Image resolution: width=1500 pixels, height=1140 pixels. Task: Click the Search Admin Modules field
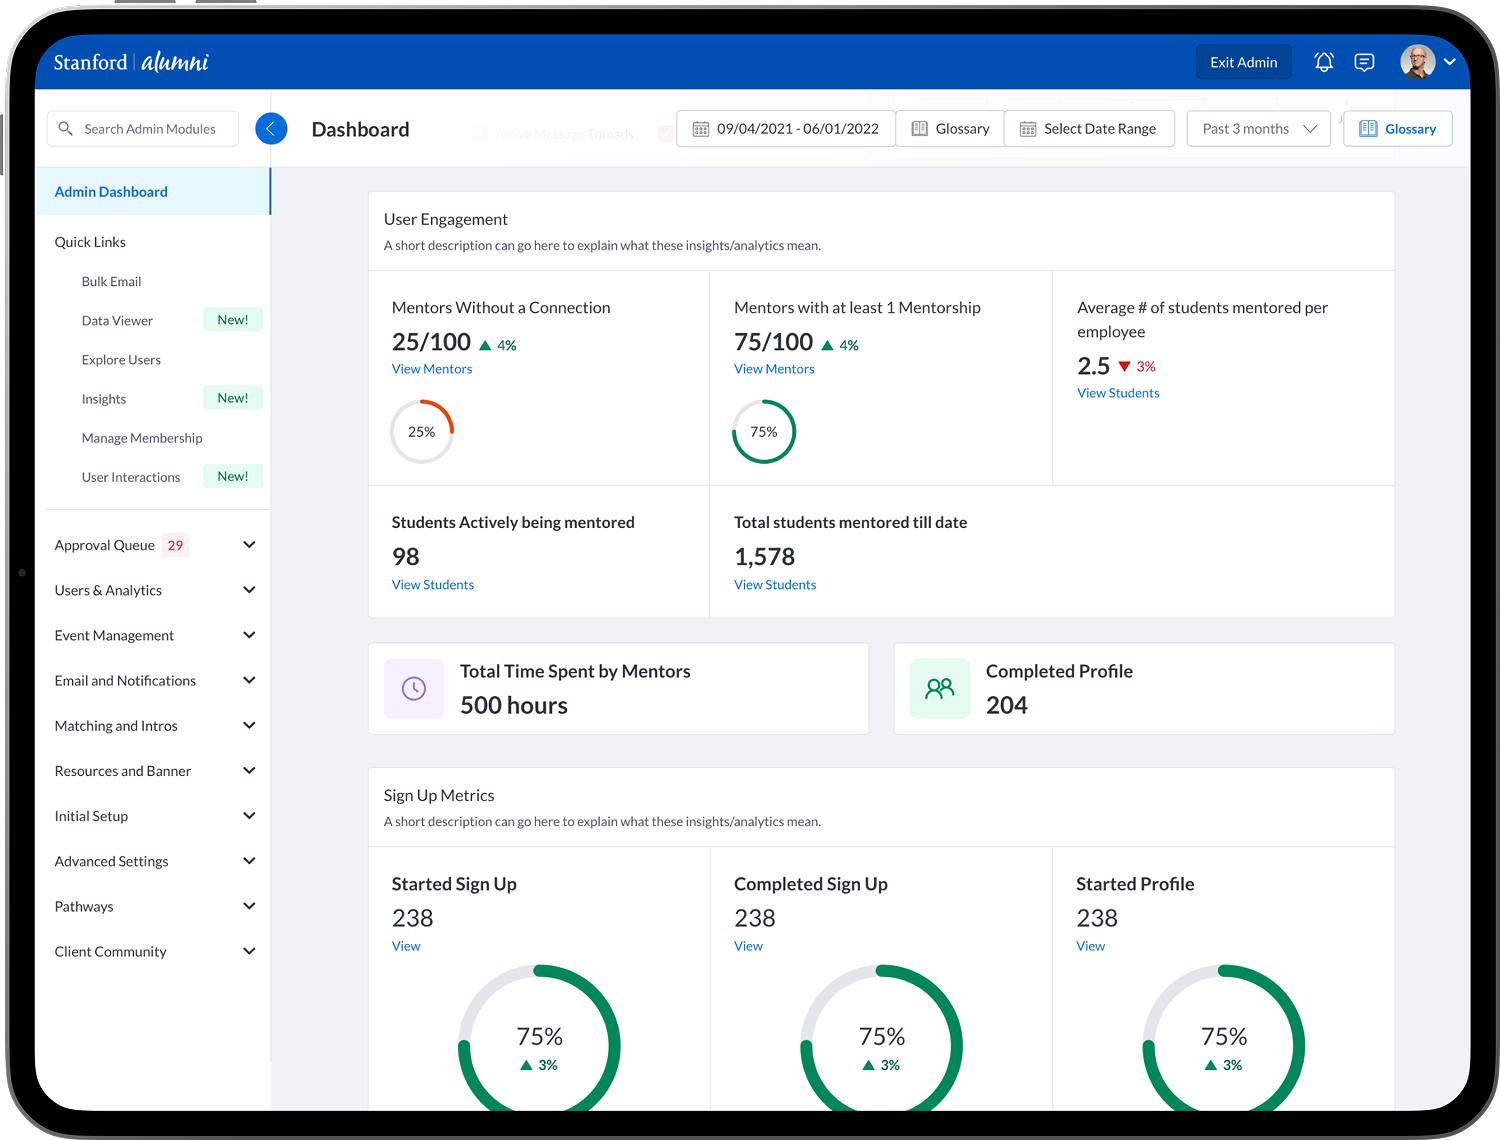click(x=150, y=129)
